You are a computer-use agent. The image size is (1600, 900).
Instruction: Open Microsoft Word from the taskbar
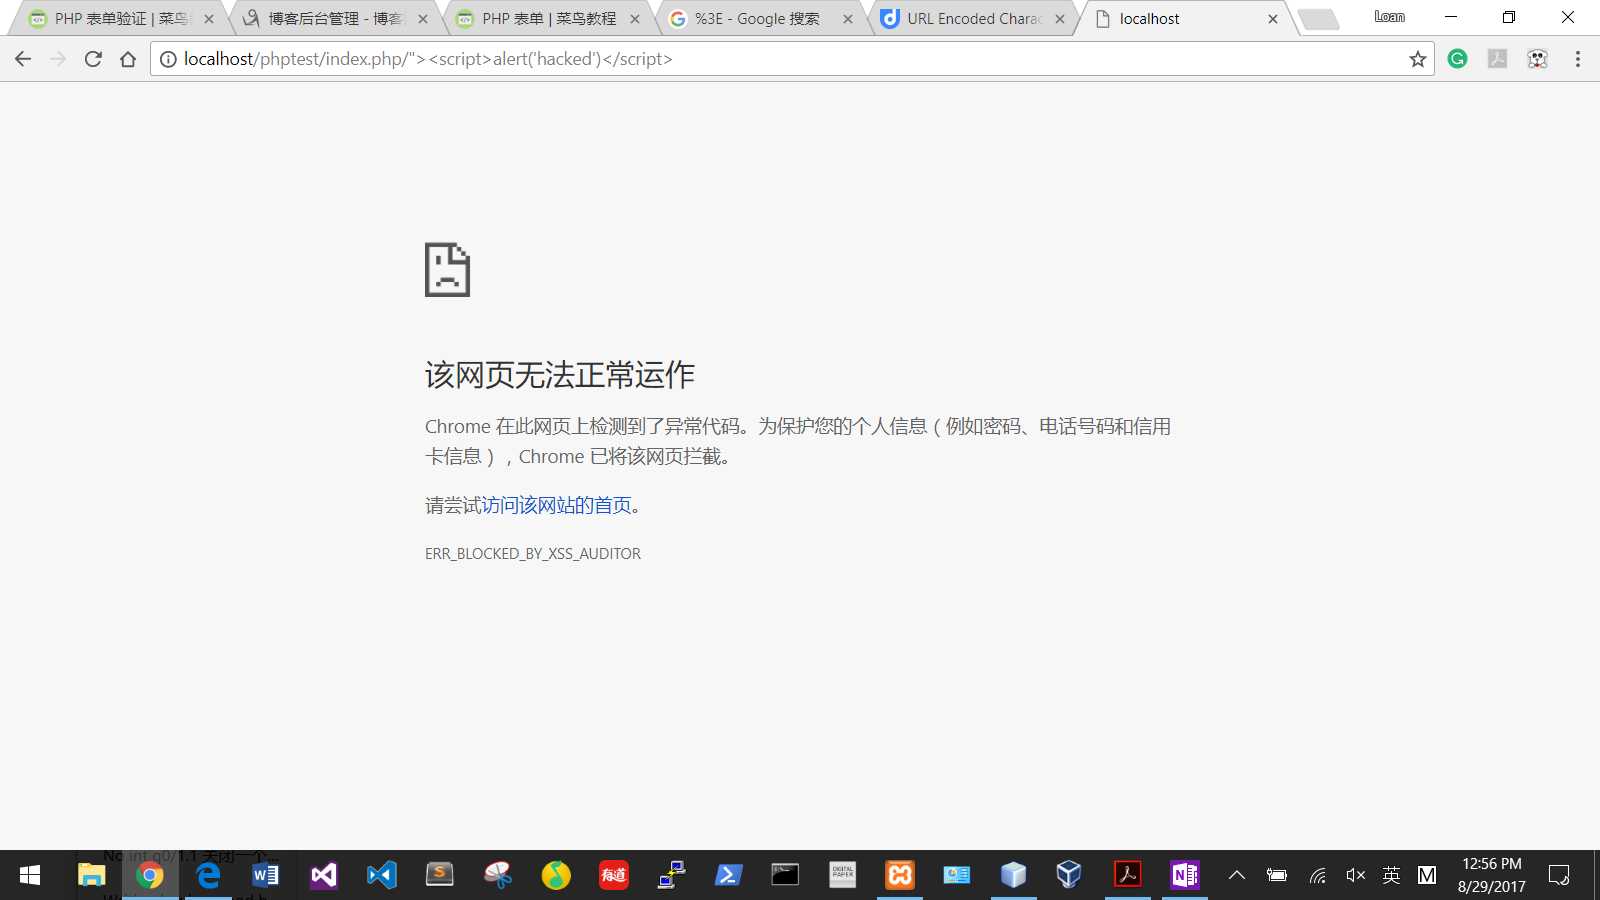[266, 875]
